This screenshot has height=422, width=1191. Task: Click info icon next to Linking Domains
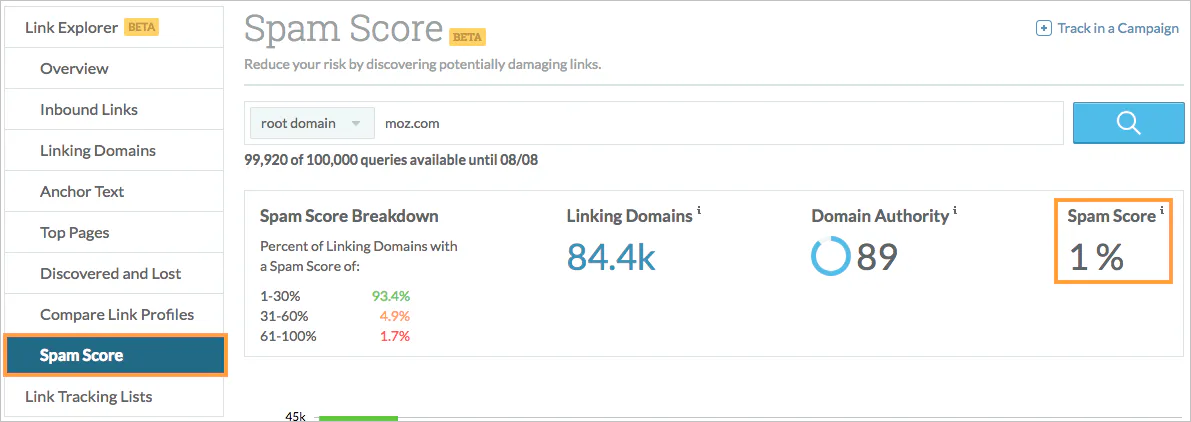[699, 210]
